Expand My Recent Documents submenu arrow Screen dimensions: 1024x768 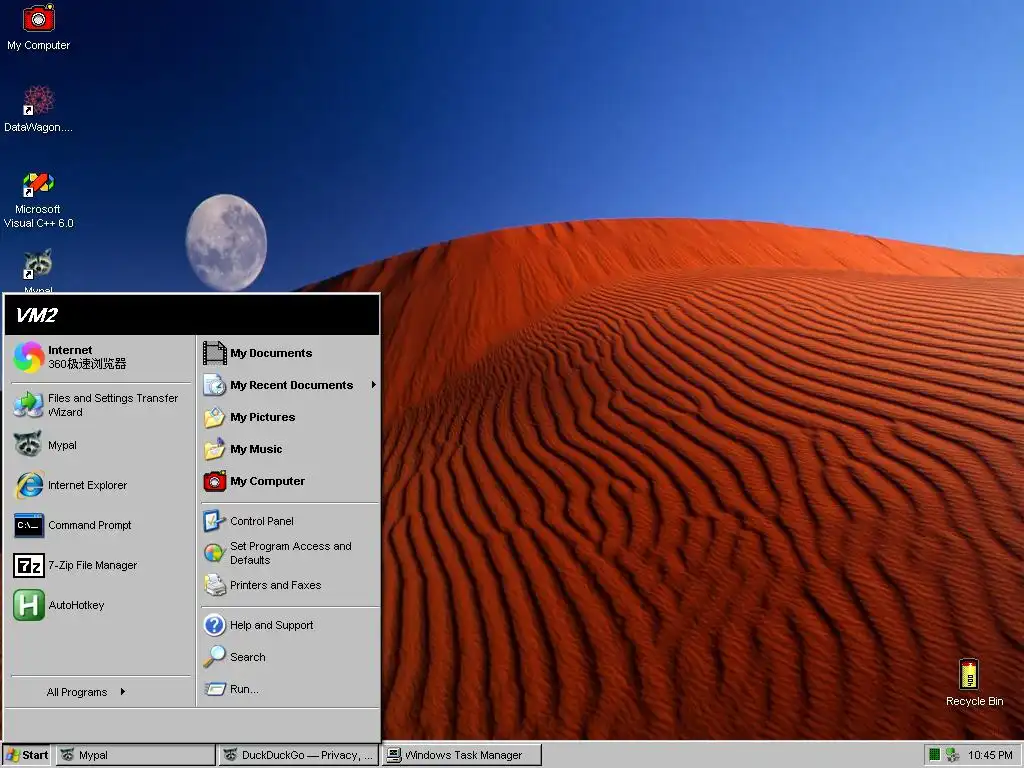[x=374, y=385]
